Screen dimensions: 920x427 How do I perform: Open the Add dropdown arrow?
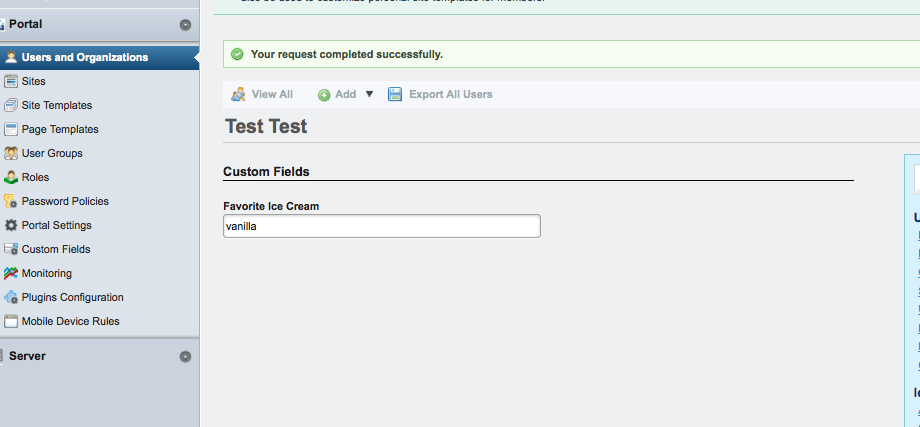tap(369, 94)
